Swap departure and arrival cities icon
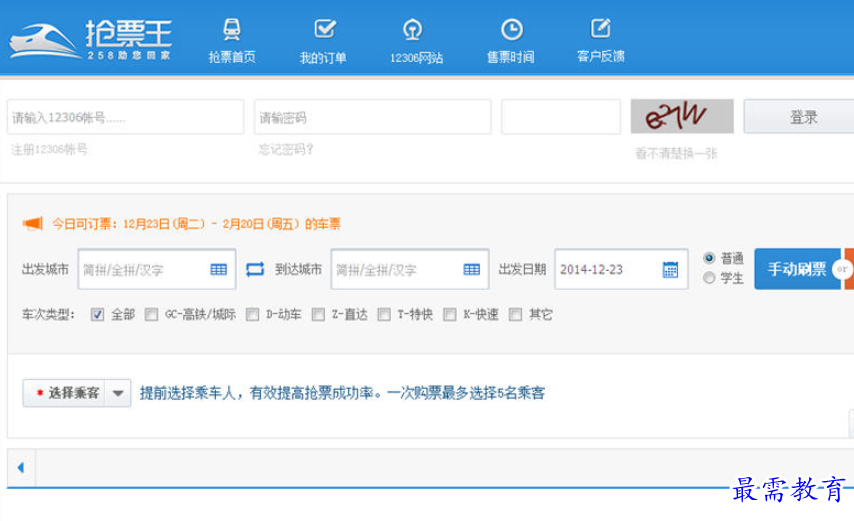Viewport: 854px width, 521px height. (x=255, y=269)
